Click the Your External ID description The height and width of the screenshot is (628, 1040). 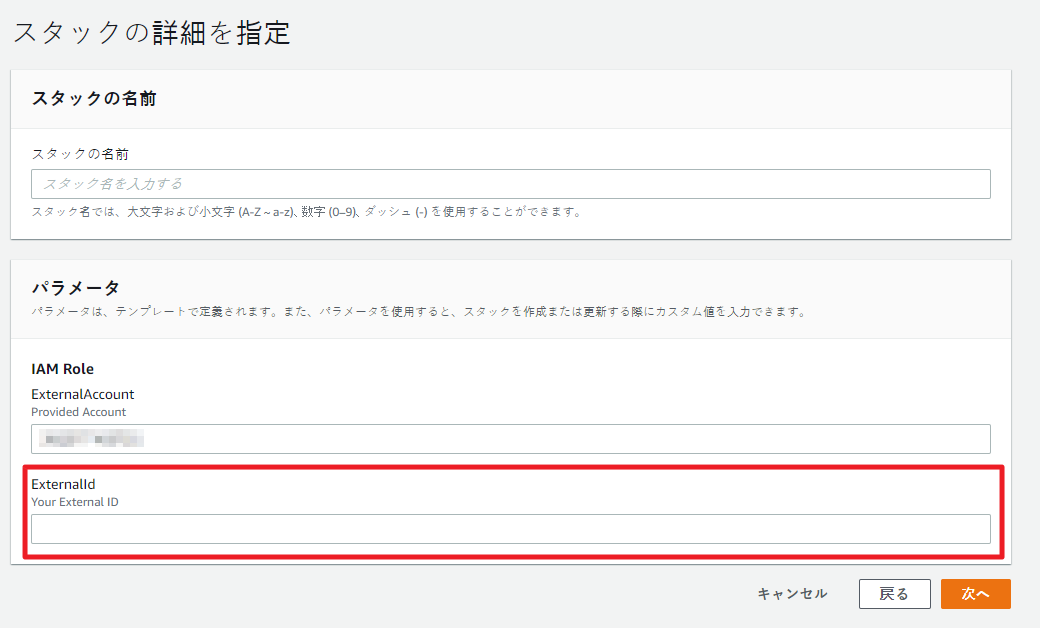[75, 502]
